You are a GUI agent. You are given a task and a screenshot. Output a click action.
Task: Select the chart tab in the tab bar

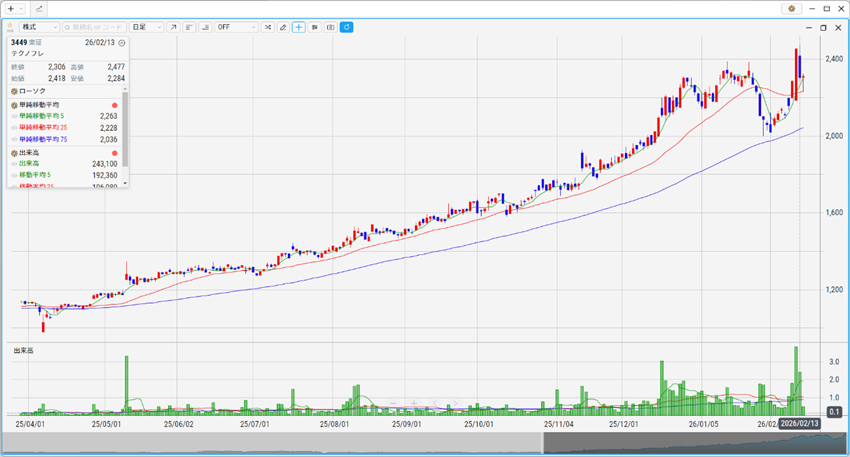[x=40, y=8]
